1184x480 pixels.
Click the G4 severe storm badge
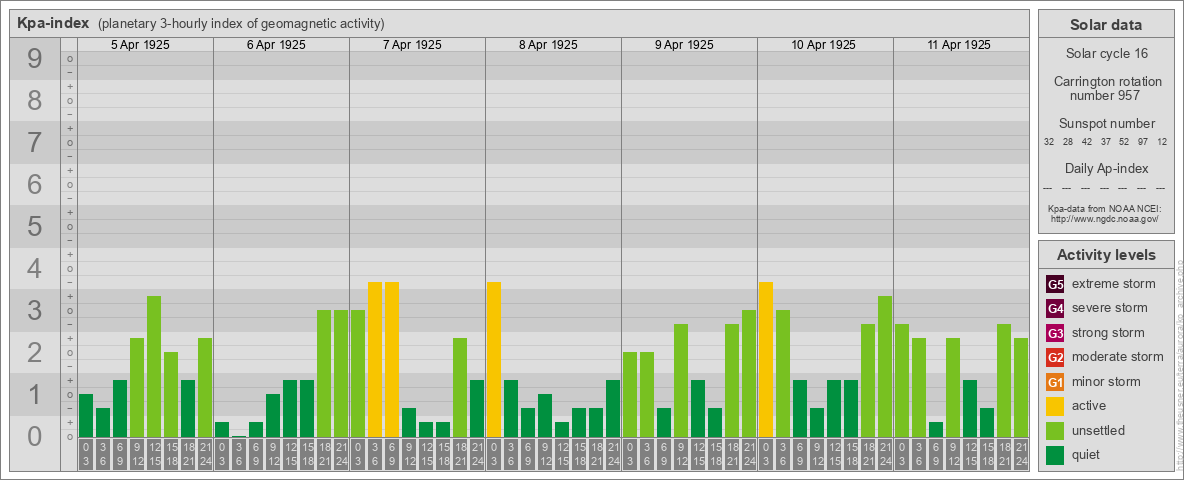(x=1055, y=309)
